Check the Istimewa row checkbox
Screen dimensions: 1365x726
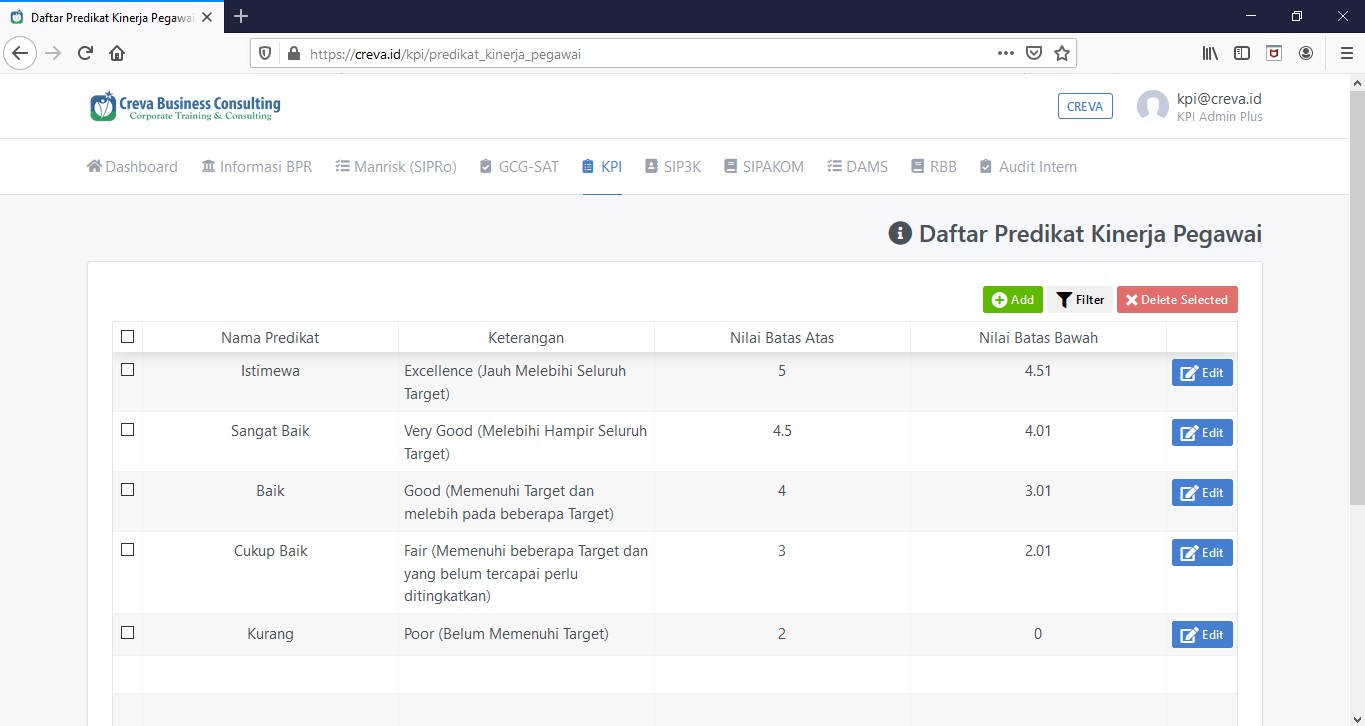127,369
